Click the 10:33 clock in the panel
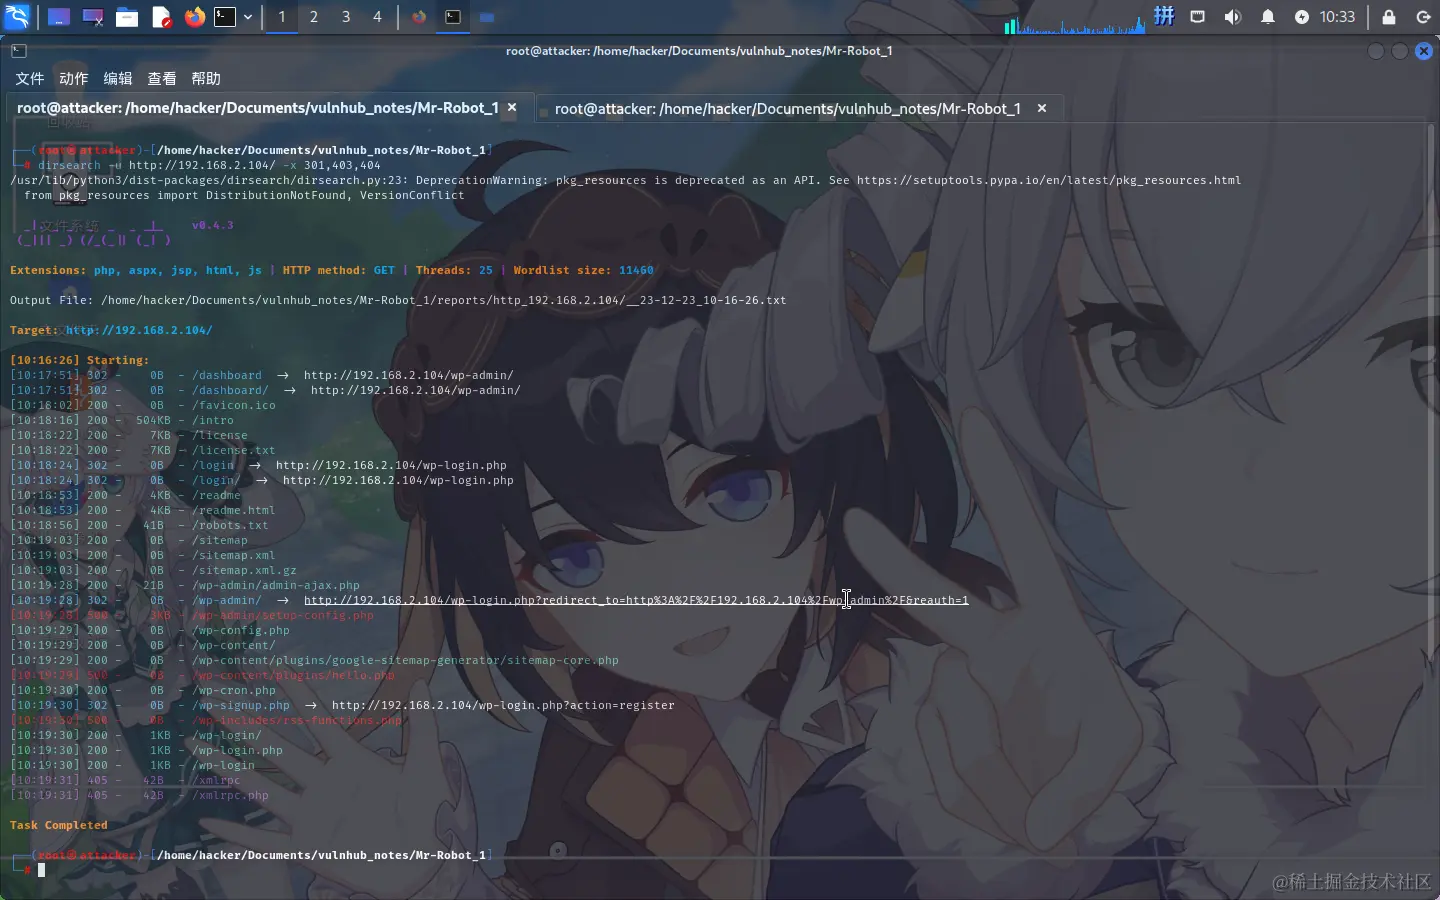1440x900 pixels. 1337,17
